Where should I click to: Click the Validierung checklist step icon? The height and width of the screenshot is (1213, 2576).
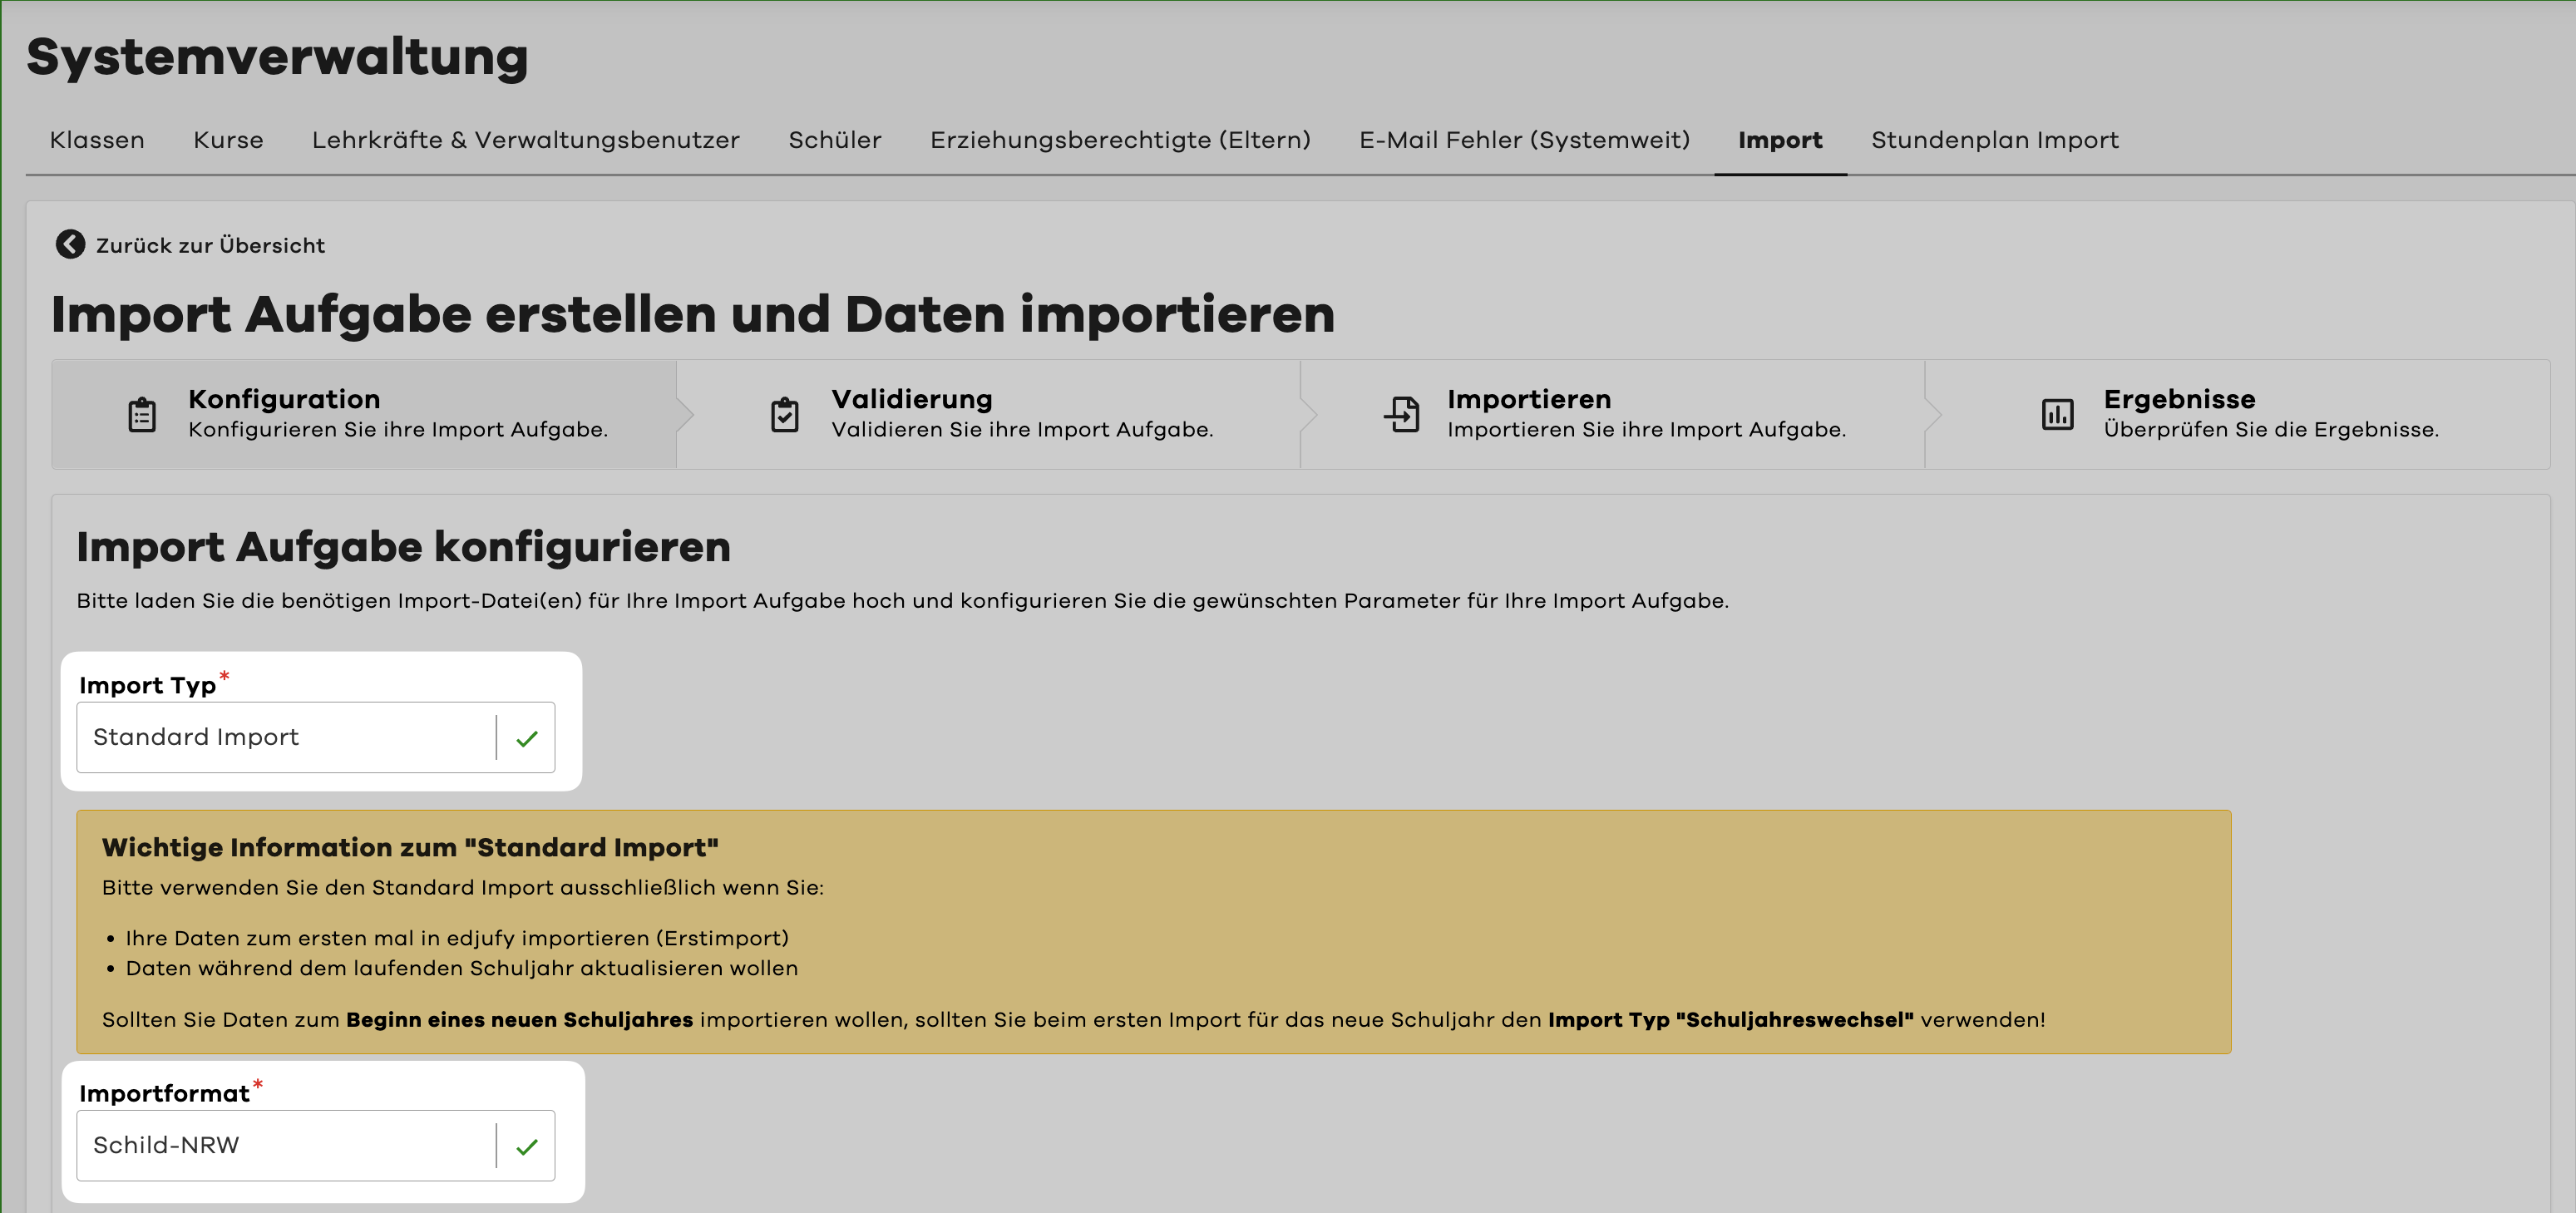point(784,414)
